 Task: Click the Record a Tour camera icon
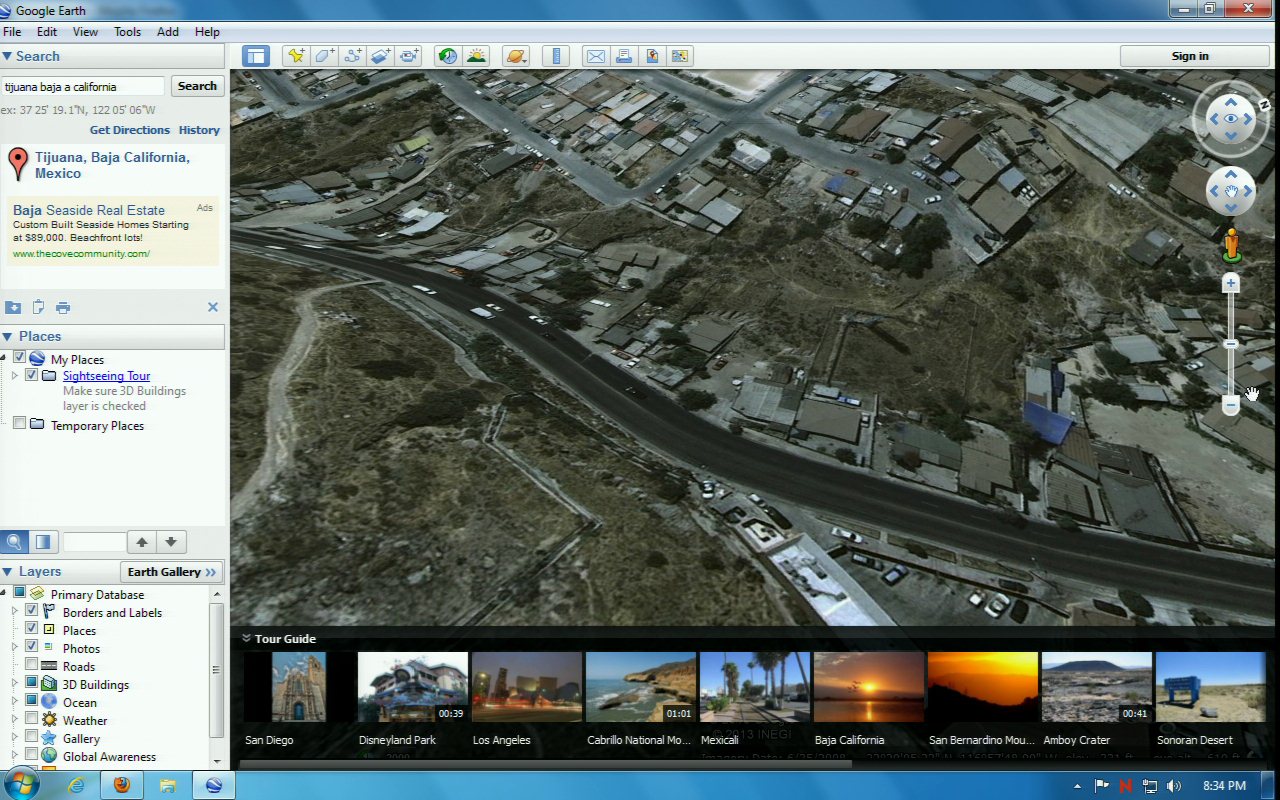tap(409, 56)
